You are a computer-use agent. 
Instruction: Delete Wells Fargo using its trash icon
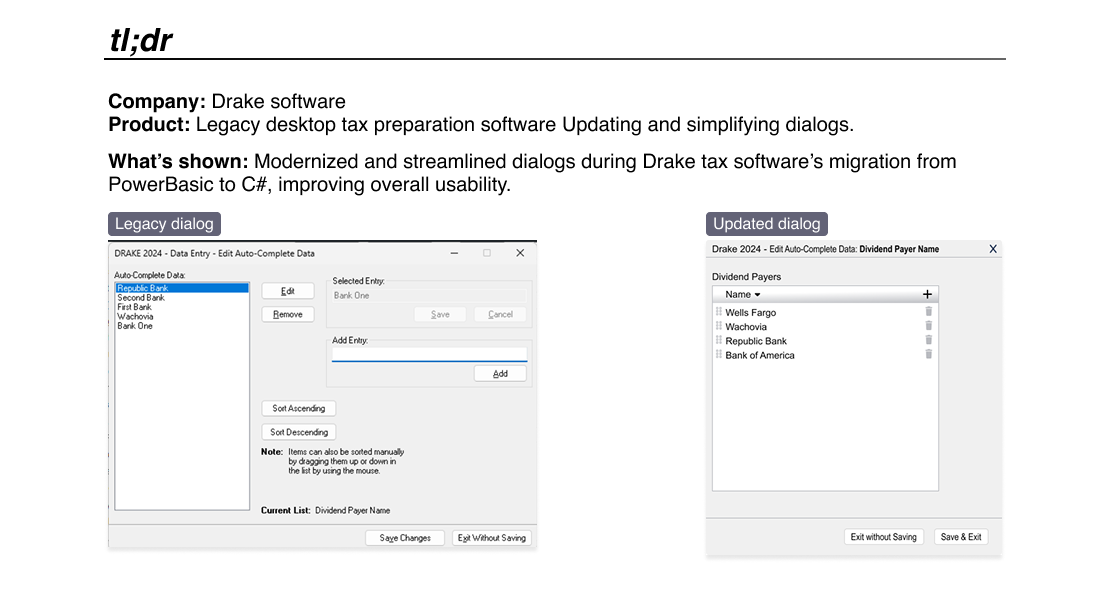[928, 312]
